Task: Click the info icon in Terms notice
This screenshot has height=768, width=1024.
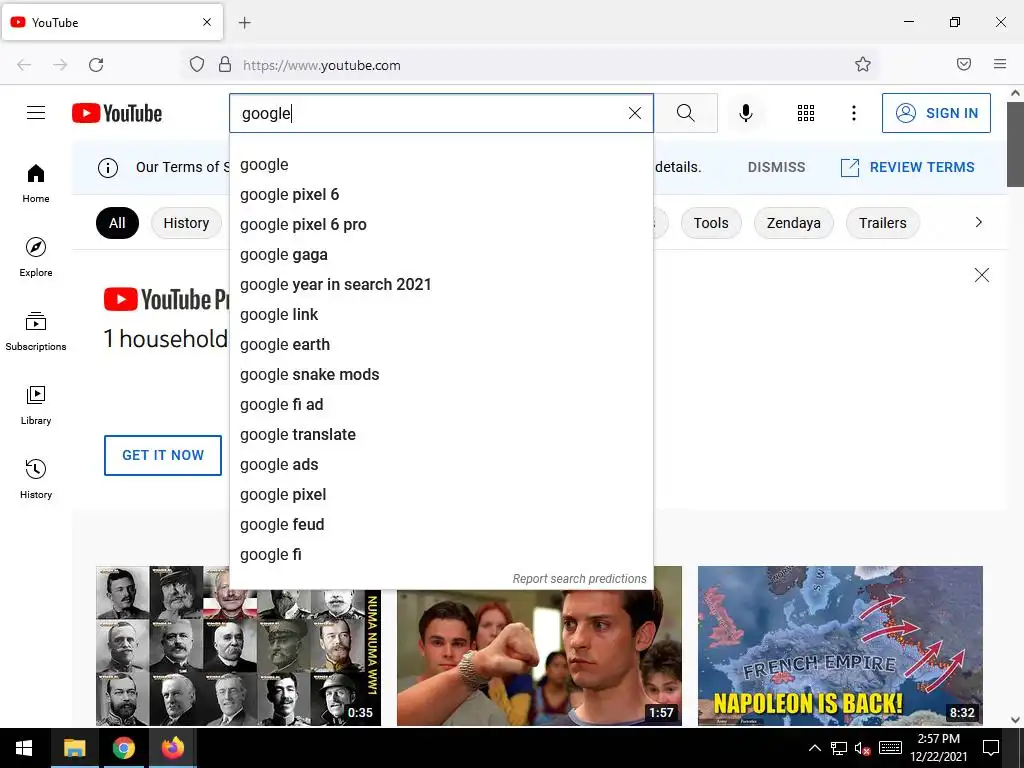Action: [x=108, y=168]
